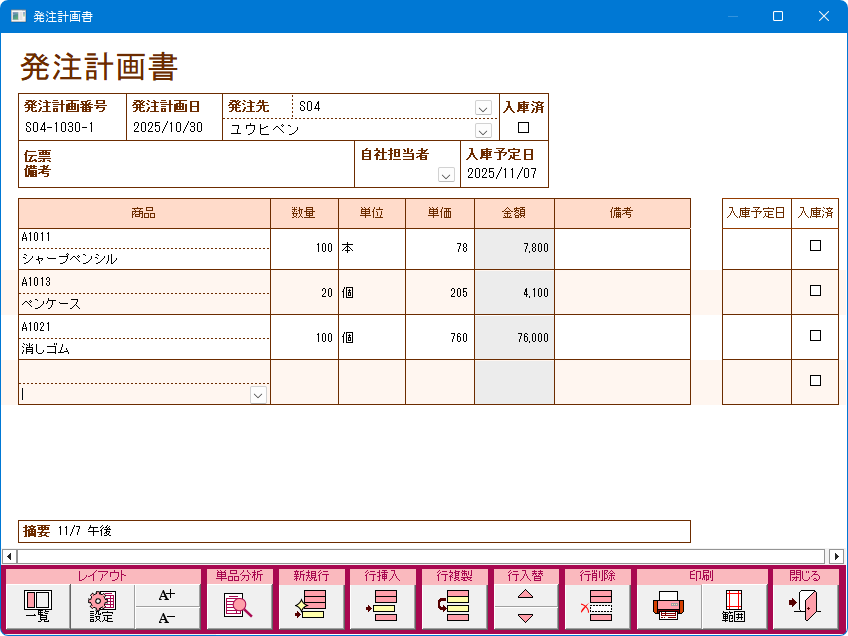Click the 印刷 範囲 button
Viewport: 848px width, 636px height.
(x=734, y=606)
